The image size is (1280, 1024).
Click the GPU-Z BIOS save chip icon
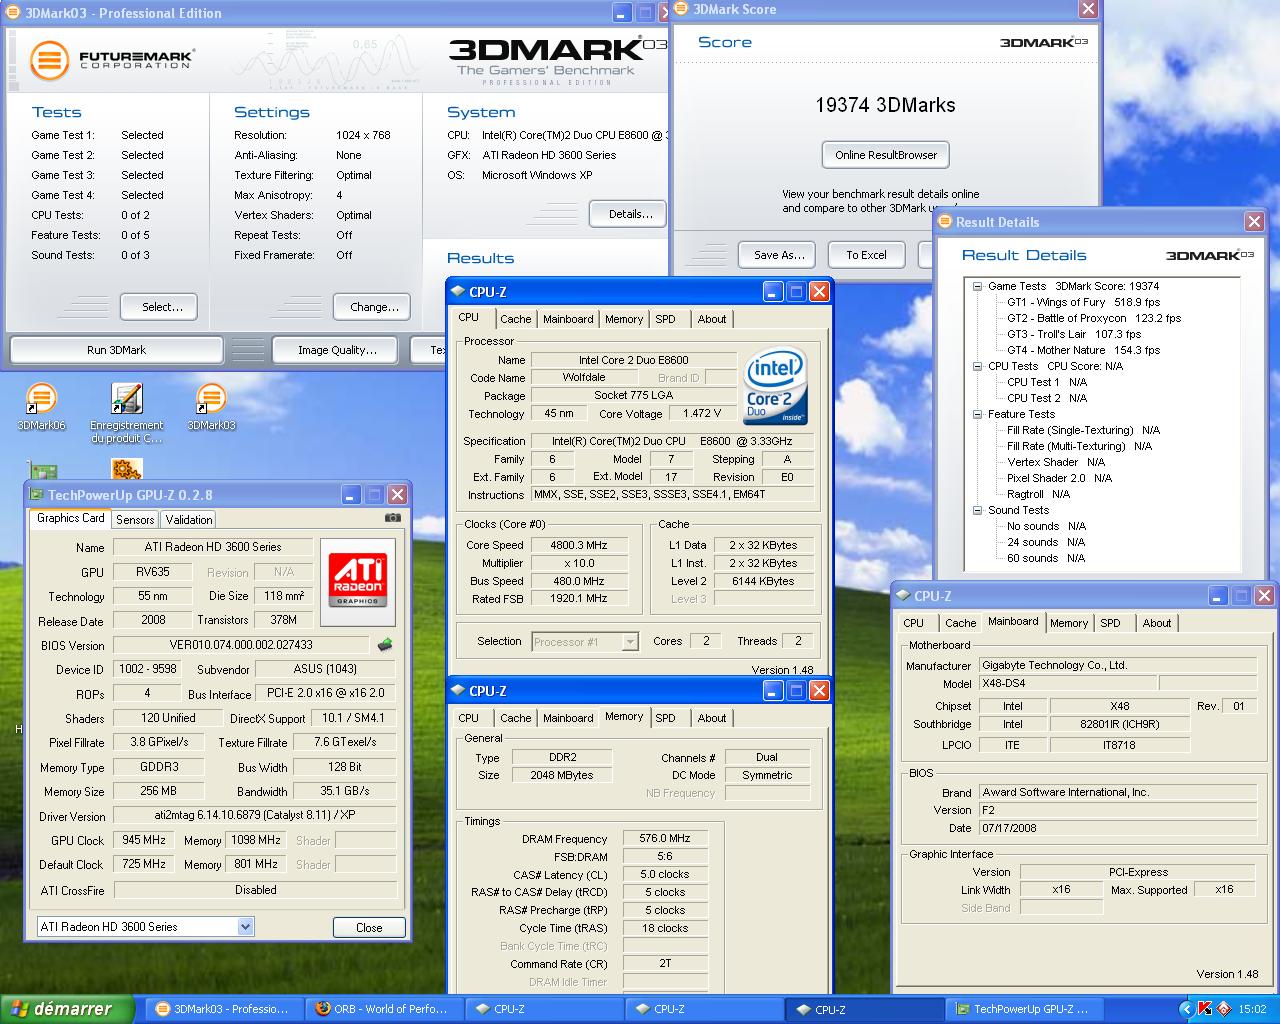(x=384, y=645)
